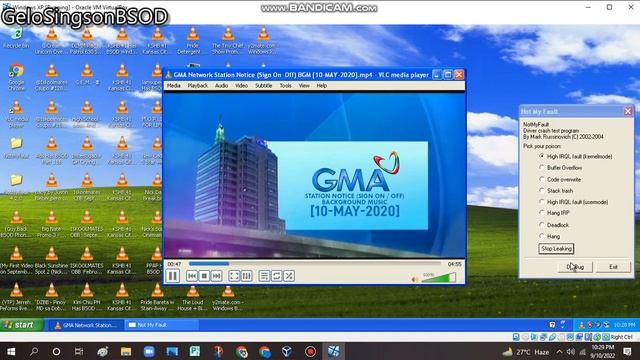Select the (YTP) Jerreh video file
The height and width of the screenshot is (360, 640).
(16, 297)
